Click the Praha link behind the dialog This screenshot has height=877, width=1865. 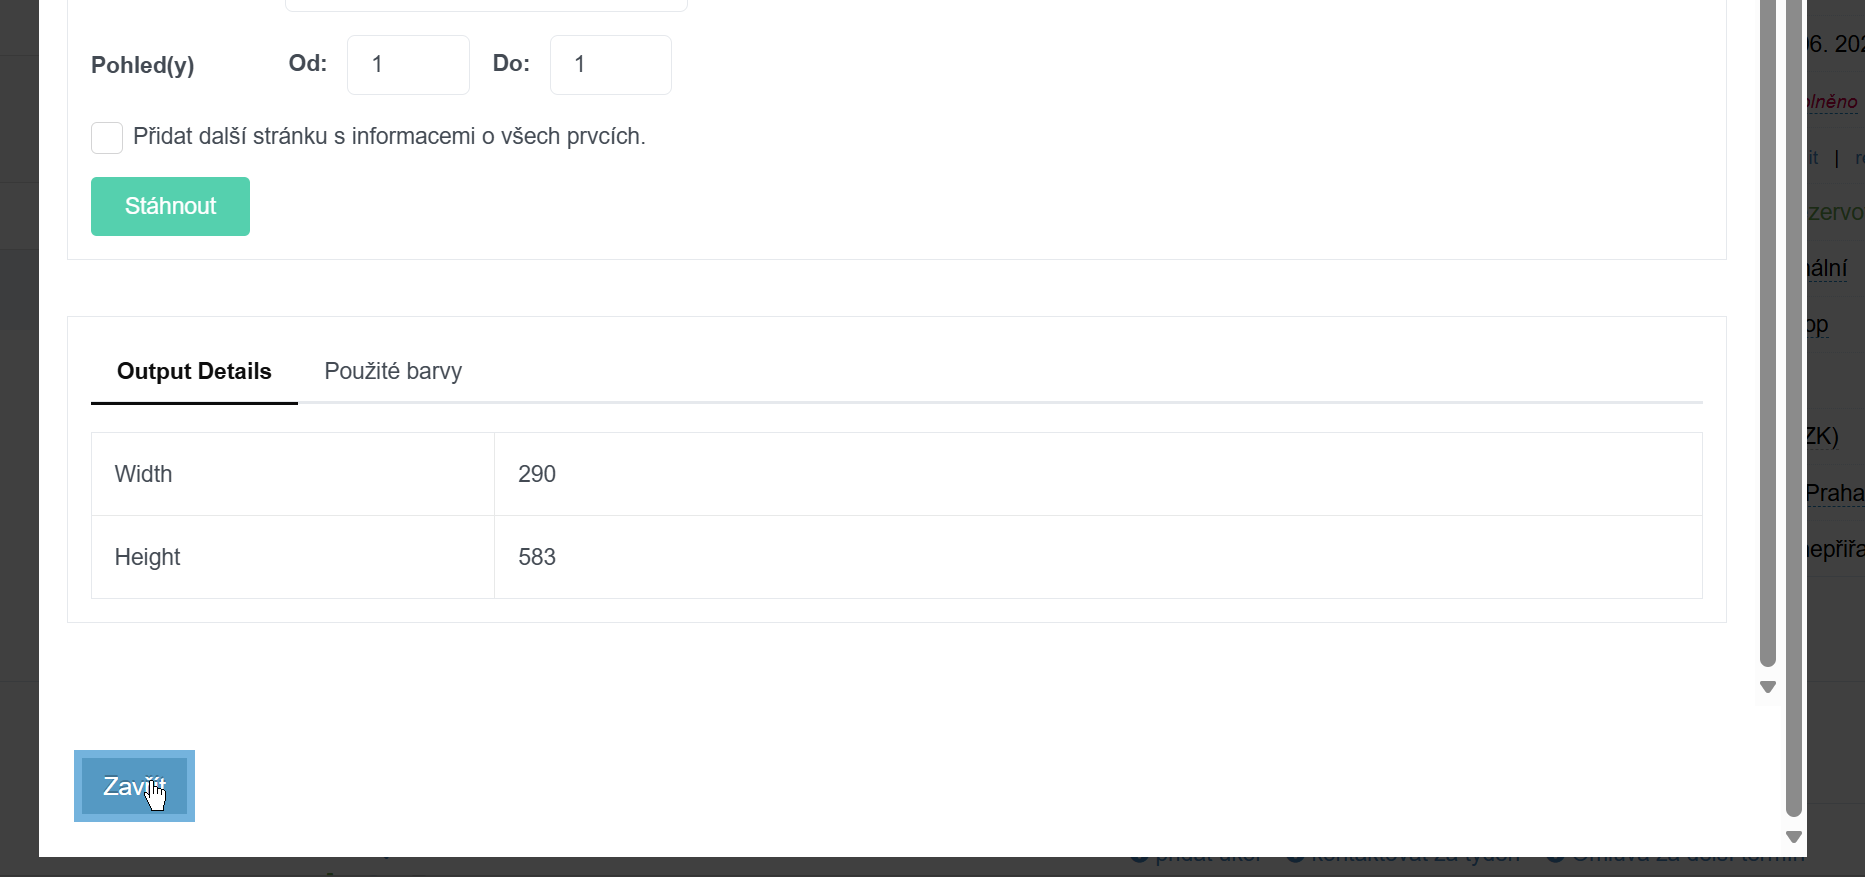tap(1835, 493)
